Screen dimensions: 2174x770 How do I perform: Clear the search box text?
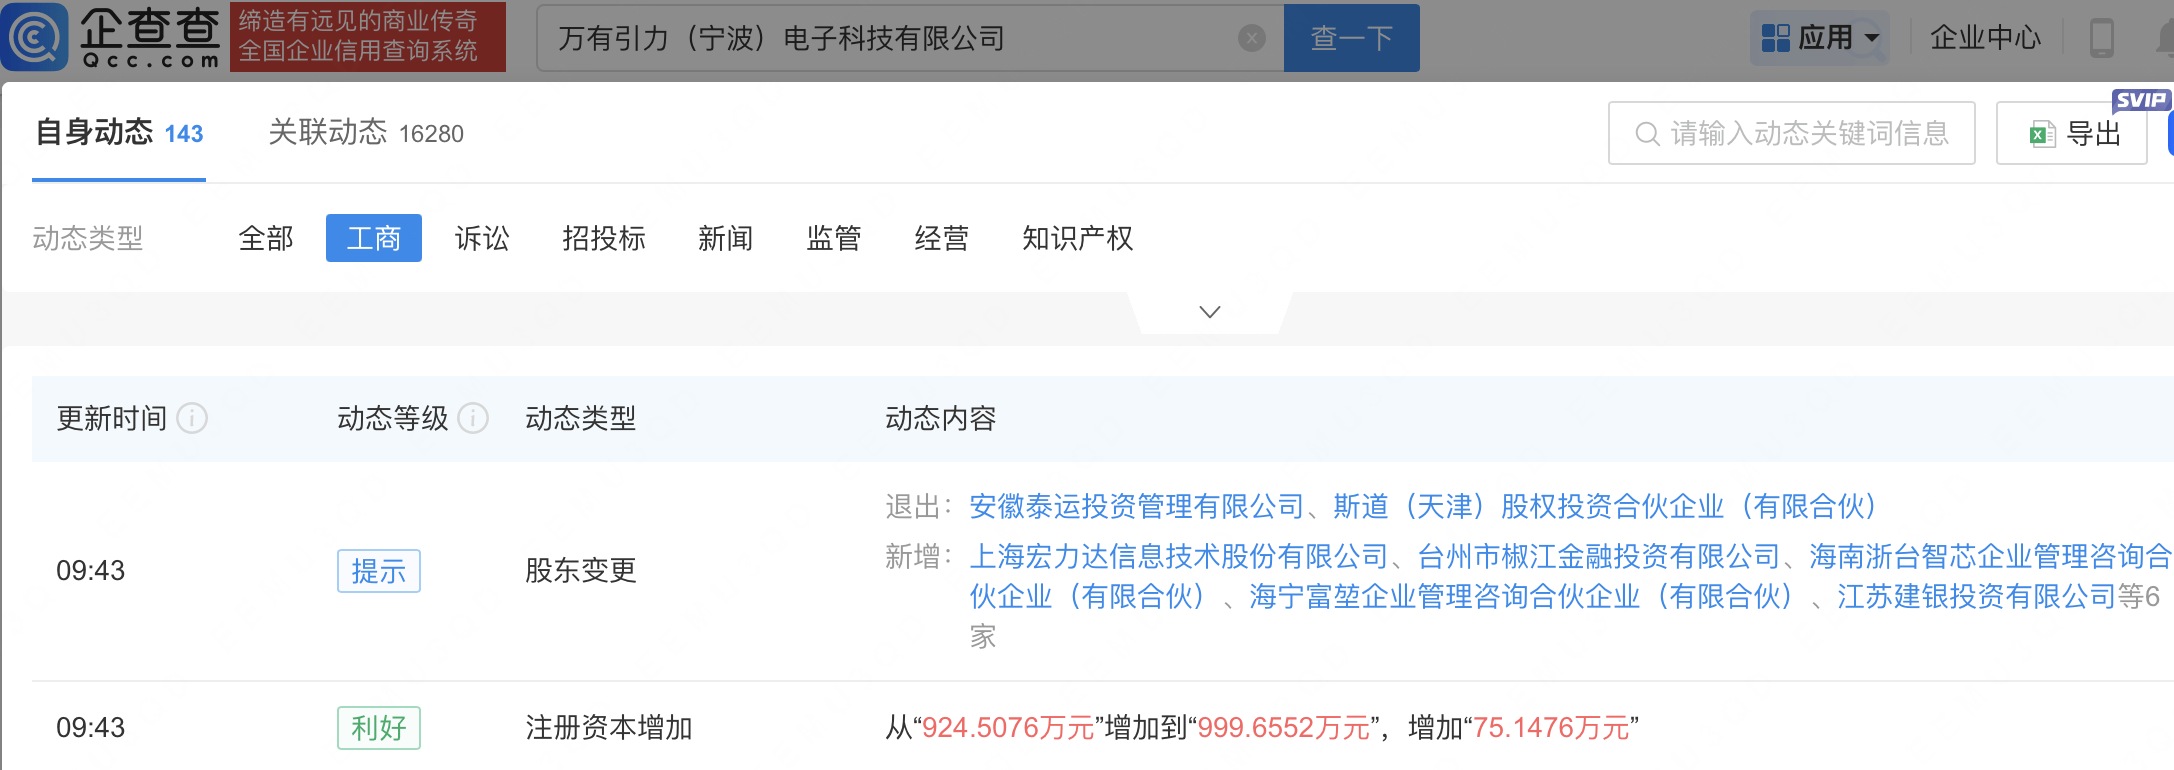click(x=1251, y=38)
